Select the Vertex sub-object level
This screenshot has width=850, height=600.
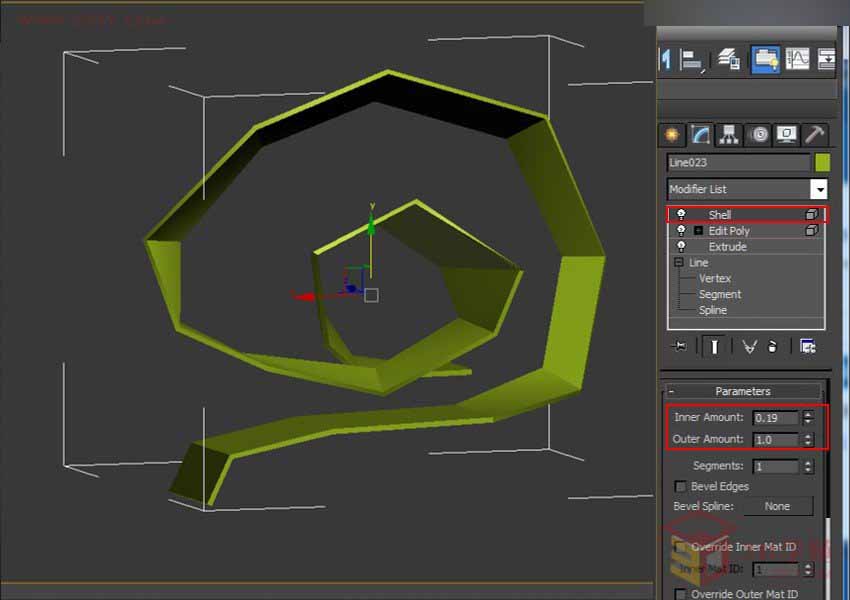714,279
